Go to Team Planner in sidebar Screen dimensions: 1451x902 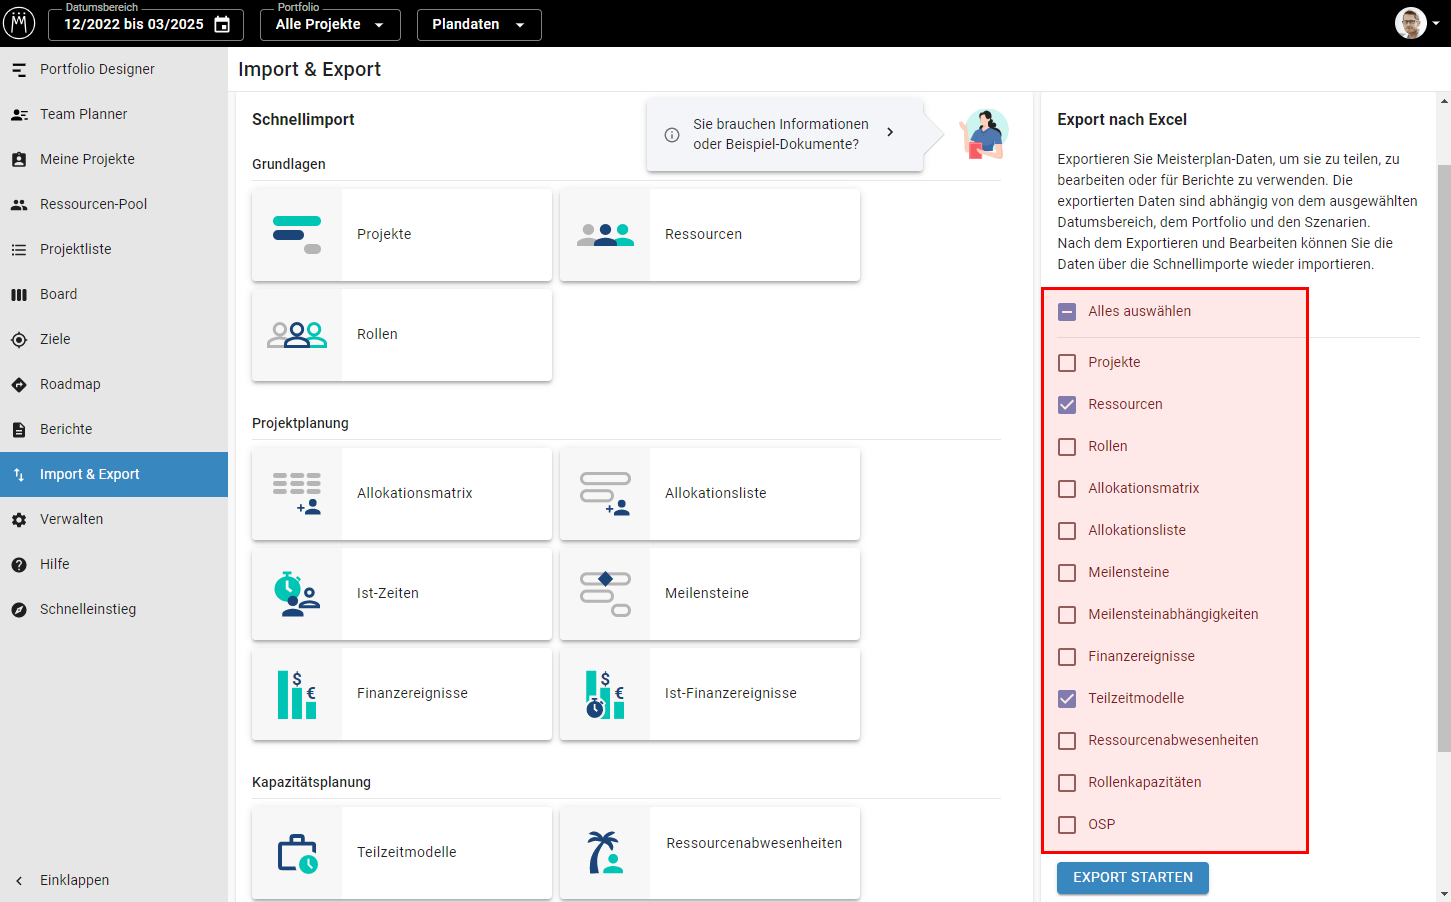coord(84,114)
